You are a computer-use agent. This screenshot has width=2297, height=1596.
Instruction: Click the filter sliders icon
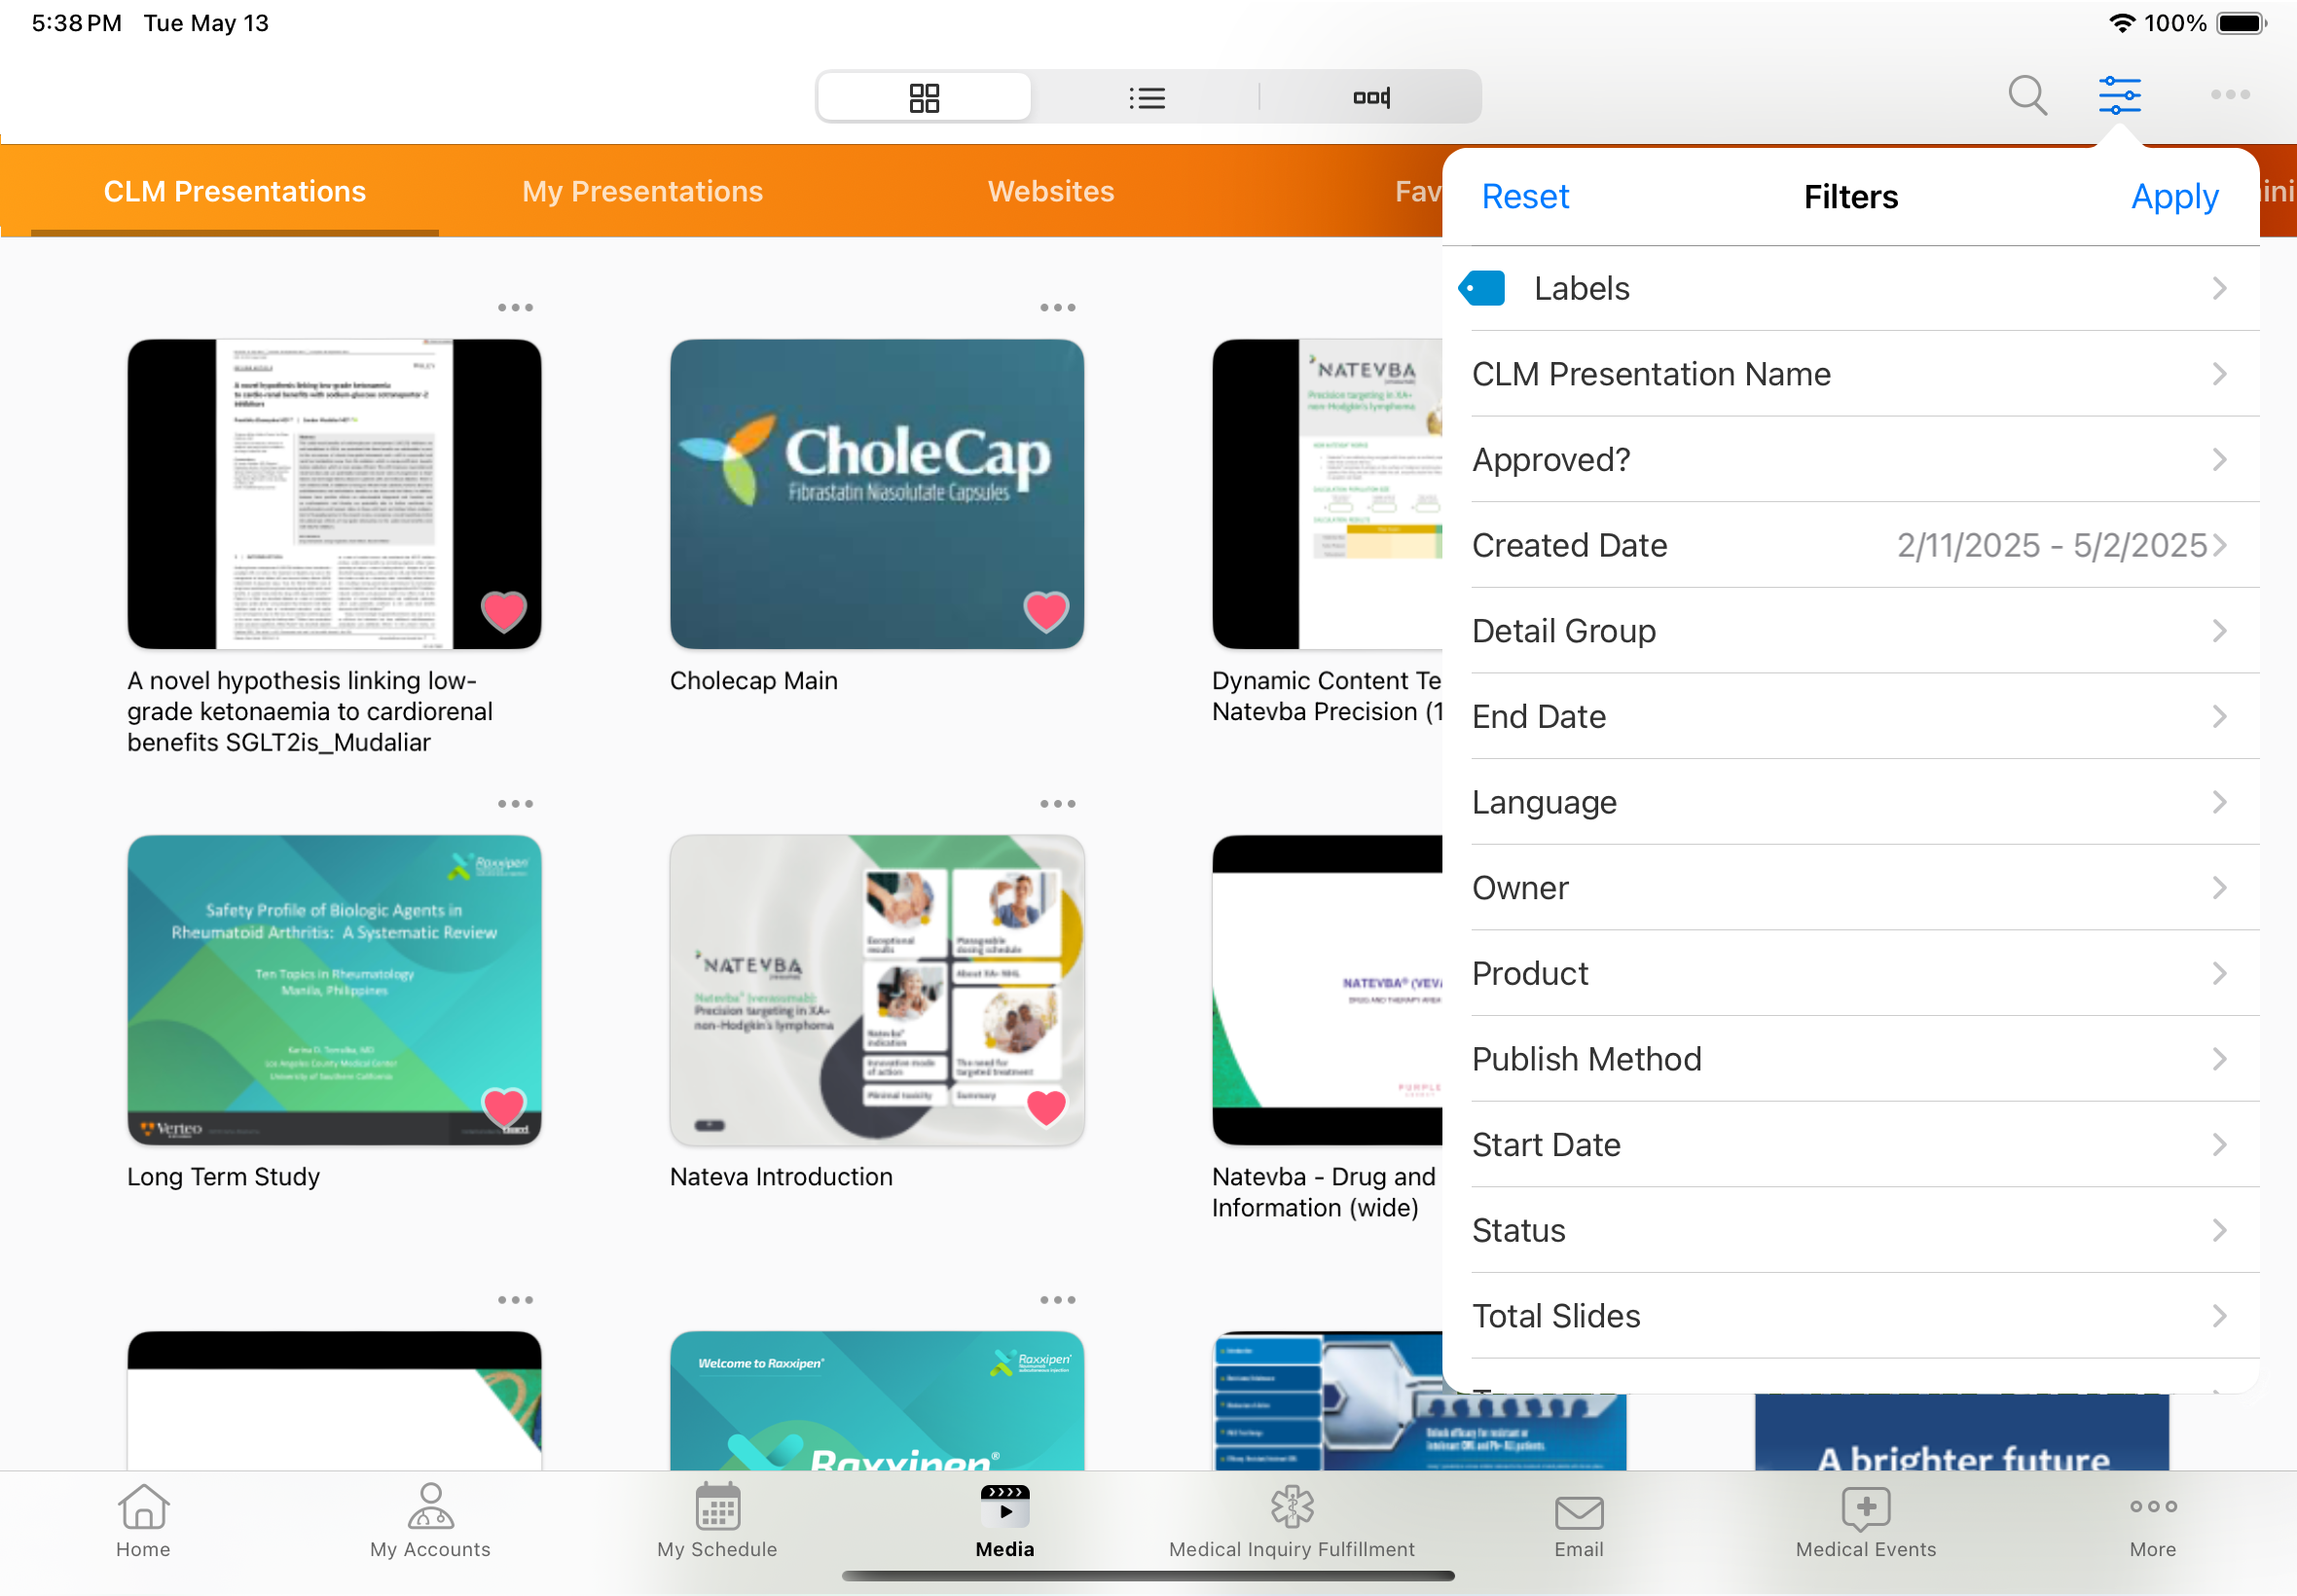click(2119, 96)
